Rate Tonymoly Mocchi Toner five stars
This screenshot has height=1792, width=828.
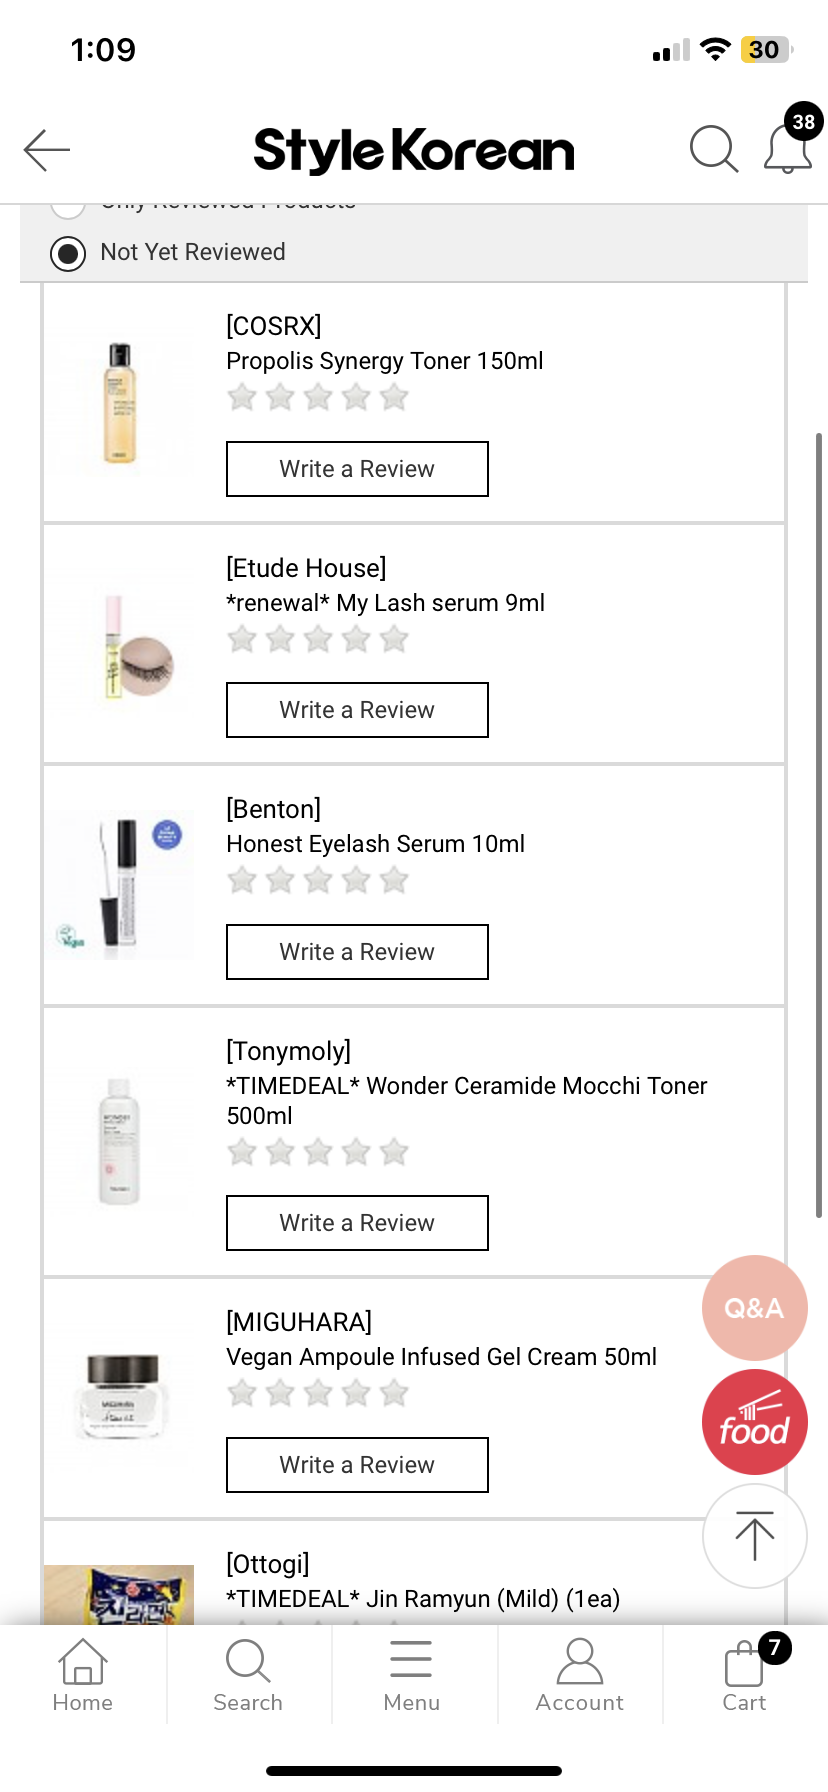(x=394, y=1152)
